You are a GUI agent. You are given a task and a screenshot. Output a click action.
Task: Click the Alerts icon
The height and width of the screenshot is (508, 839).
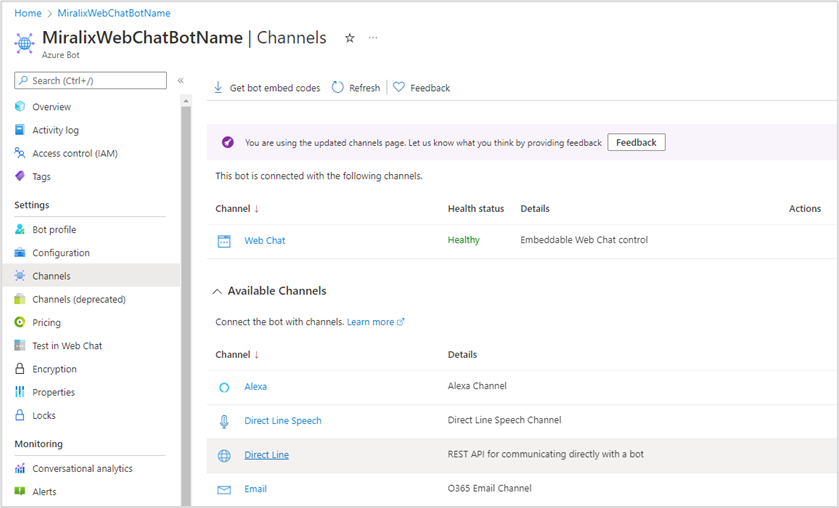coord(20,491)
